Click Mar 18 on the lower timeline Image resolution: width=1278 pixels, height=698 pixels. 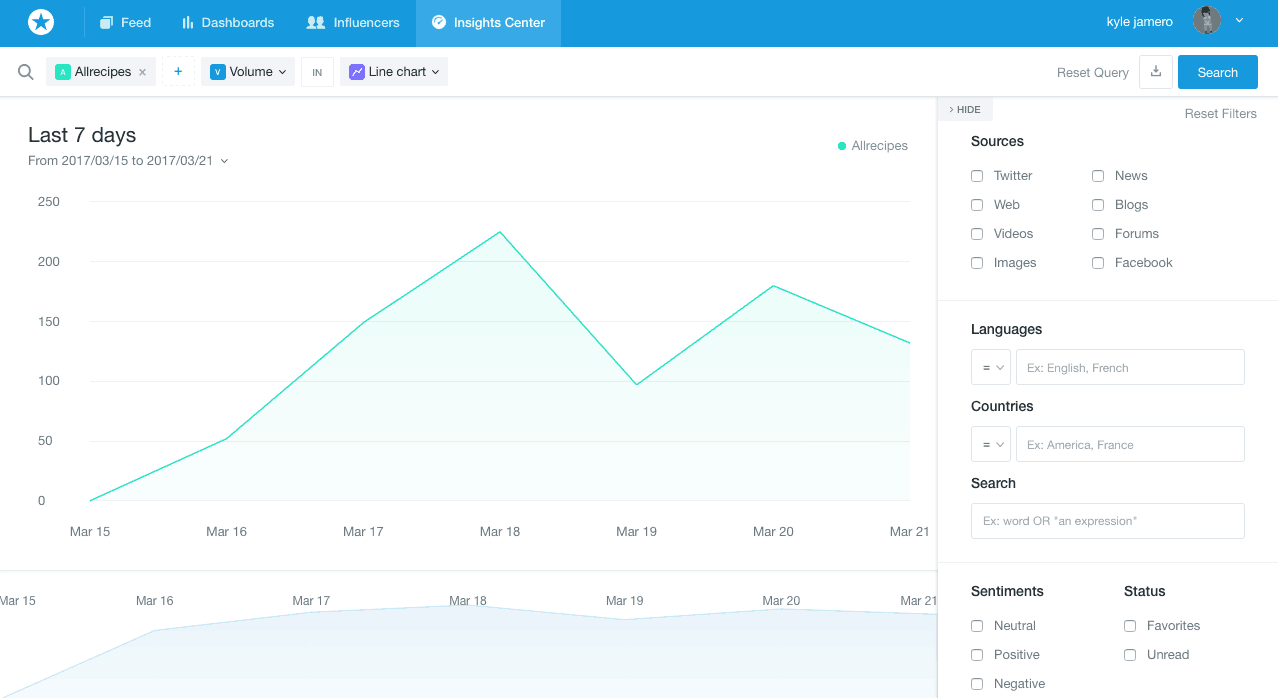[468, 601]
